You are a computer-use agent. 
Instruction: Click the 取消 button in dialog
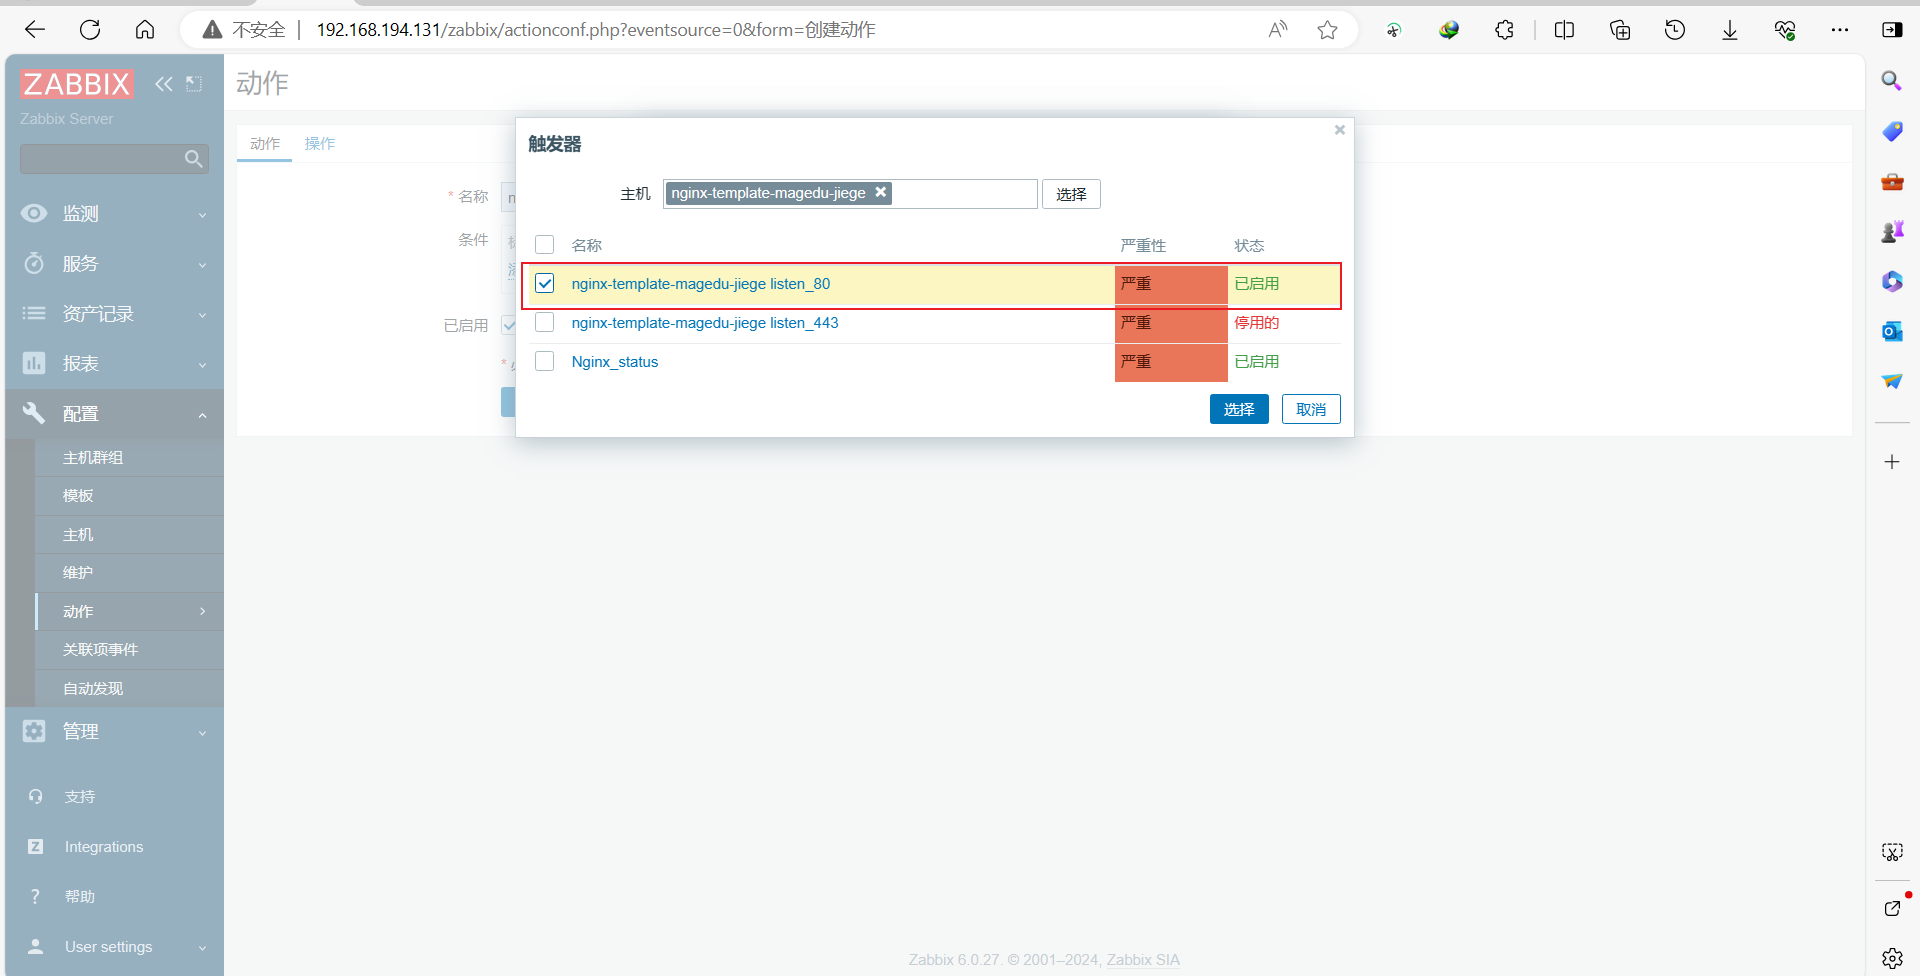(1311, 409)
